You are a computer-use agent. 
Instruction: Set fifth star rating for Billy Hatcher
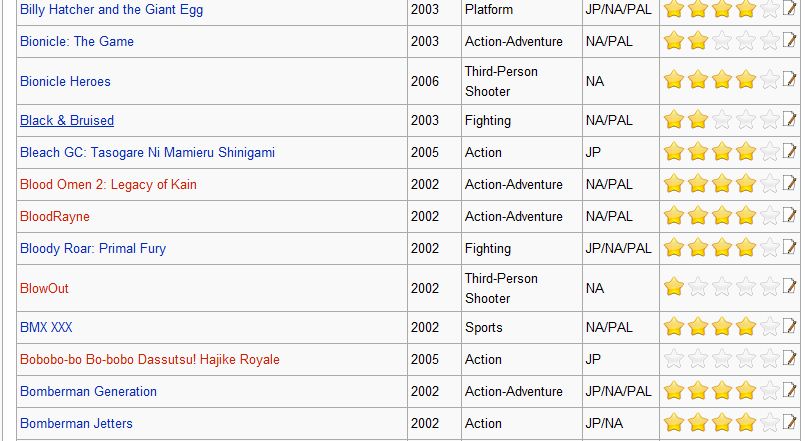coord(770,9)
